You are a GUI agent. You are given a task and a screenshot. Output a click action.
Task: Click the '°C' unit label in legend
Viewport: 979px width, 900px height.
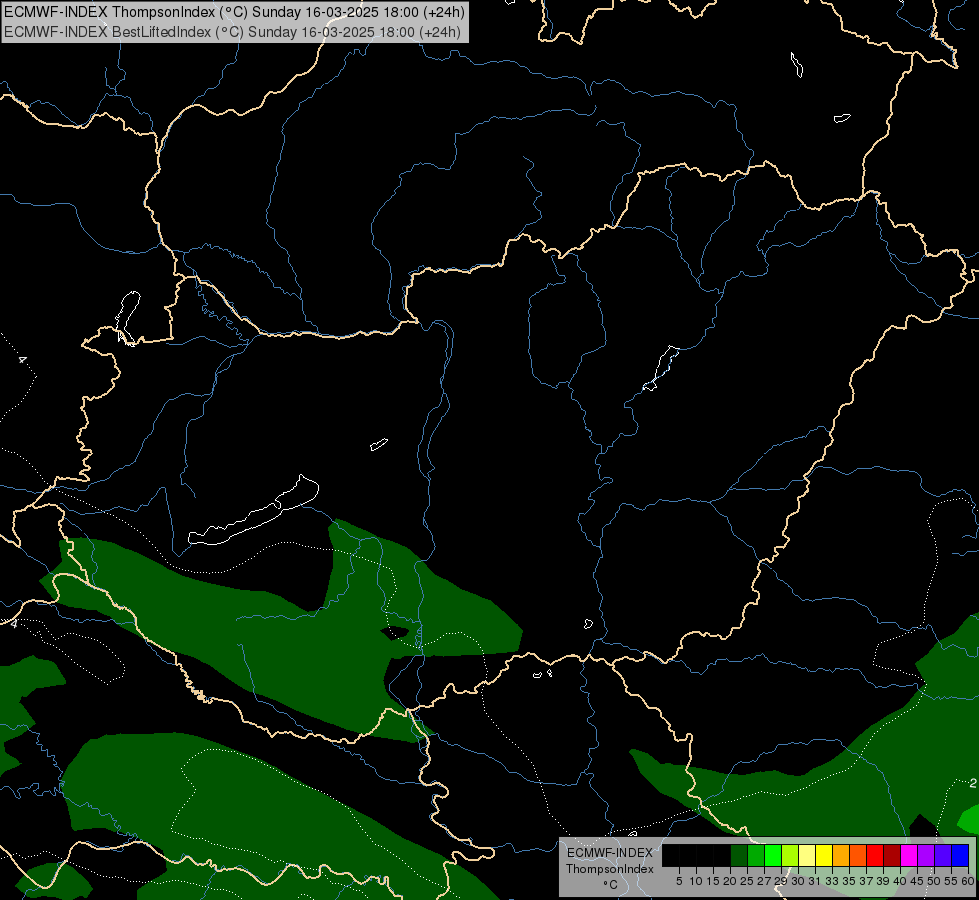(611, 885)
